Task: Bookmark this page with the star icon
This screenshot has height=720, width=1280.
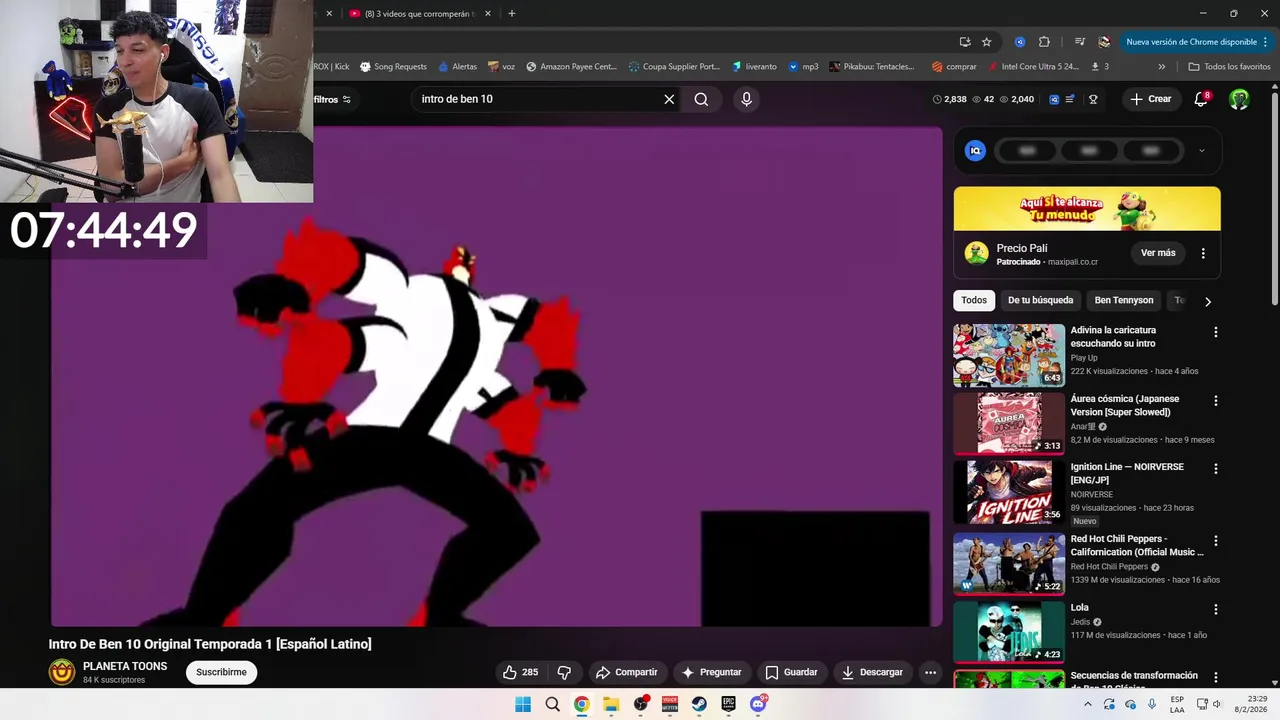Action: pos(987,42)
